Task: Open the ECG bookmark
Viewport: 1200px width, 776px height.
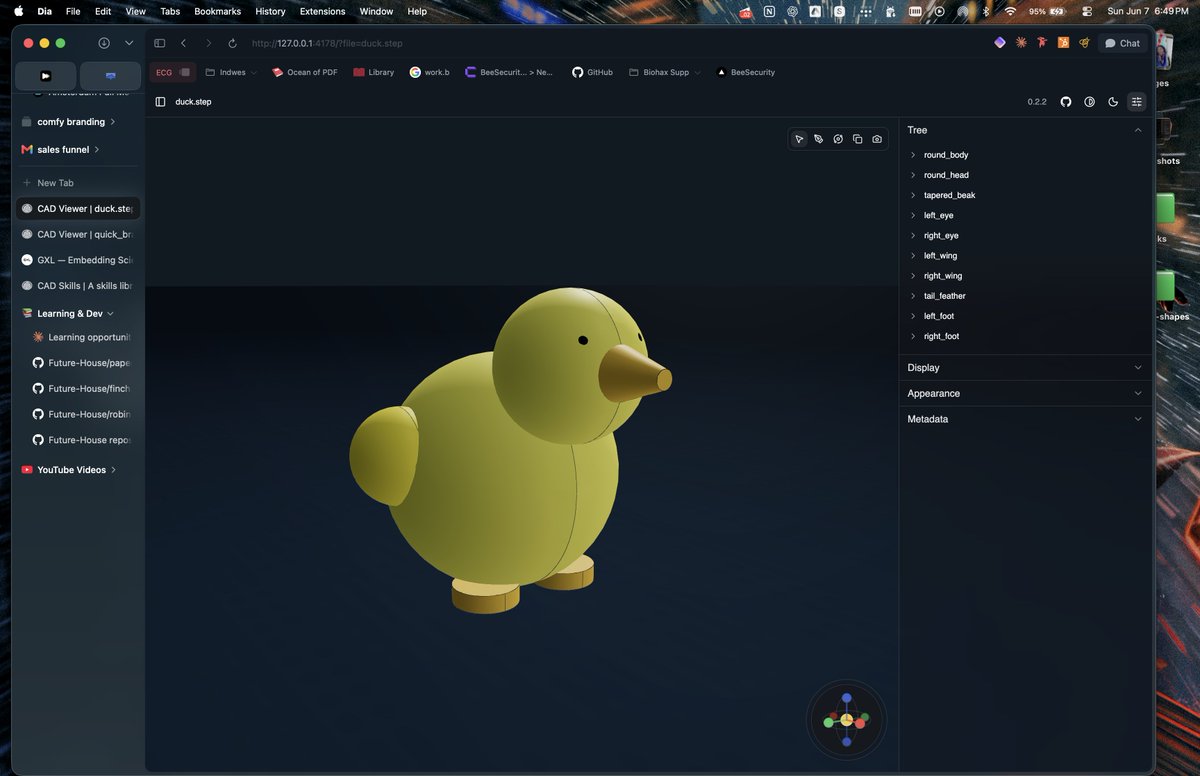Action: click(x=172, y=72)
